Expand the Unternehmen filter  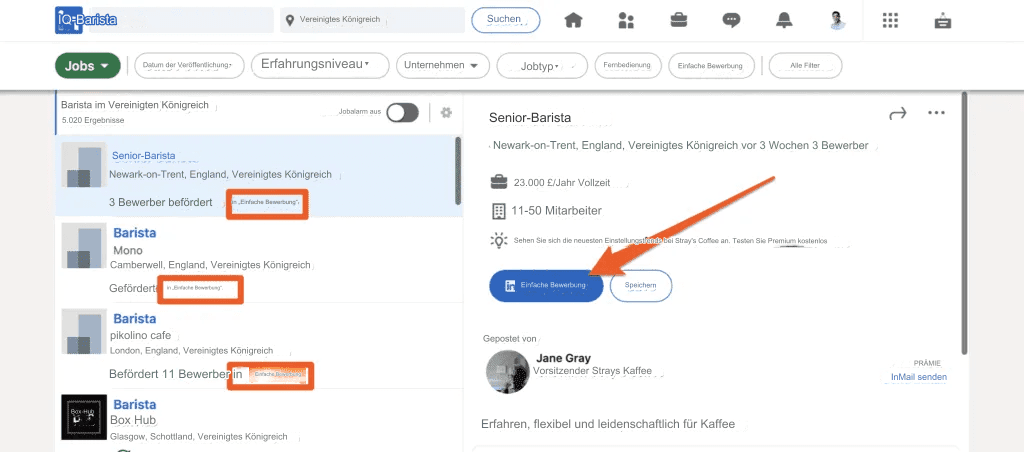(x=443, y=65)
